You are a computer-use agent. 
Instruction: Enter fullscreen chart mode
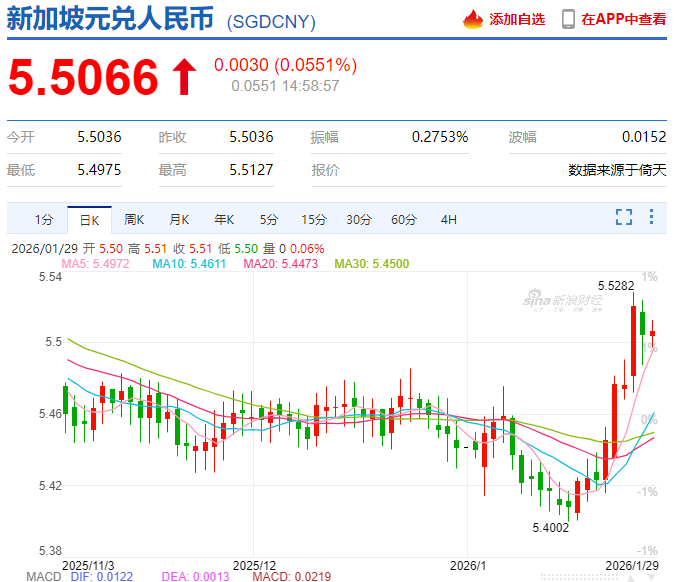624,217
